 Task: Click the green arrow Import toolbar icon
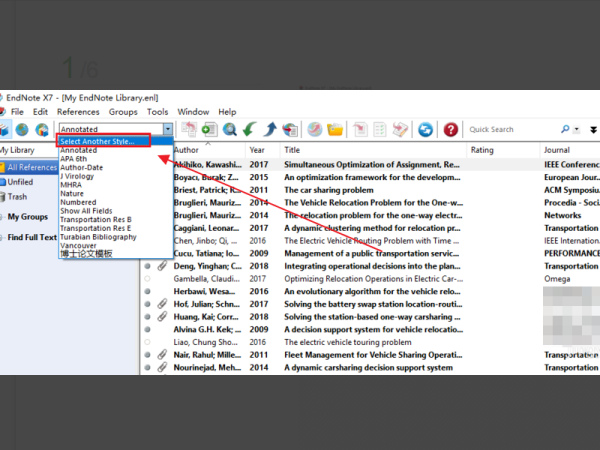pos(250,129)
